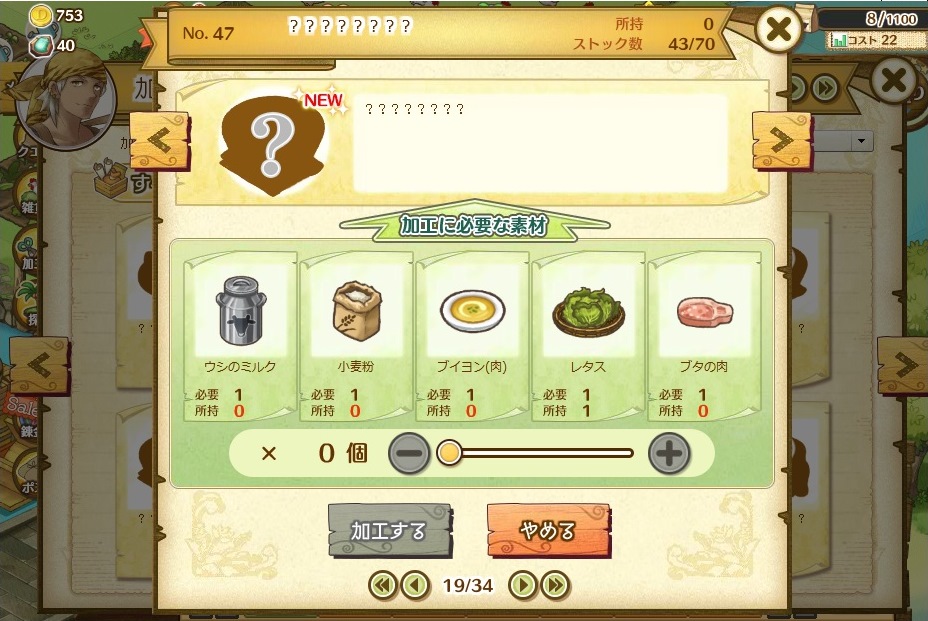Click the unknown recipe question mark silhouette
Screen dimensions: 928x621
pyautogui.click(x=272, y=145)
